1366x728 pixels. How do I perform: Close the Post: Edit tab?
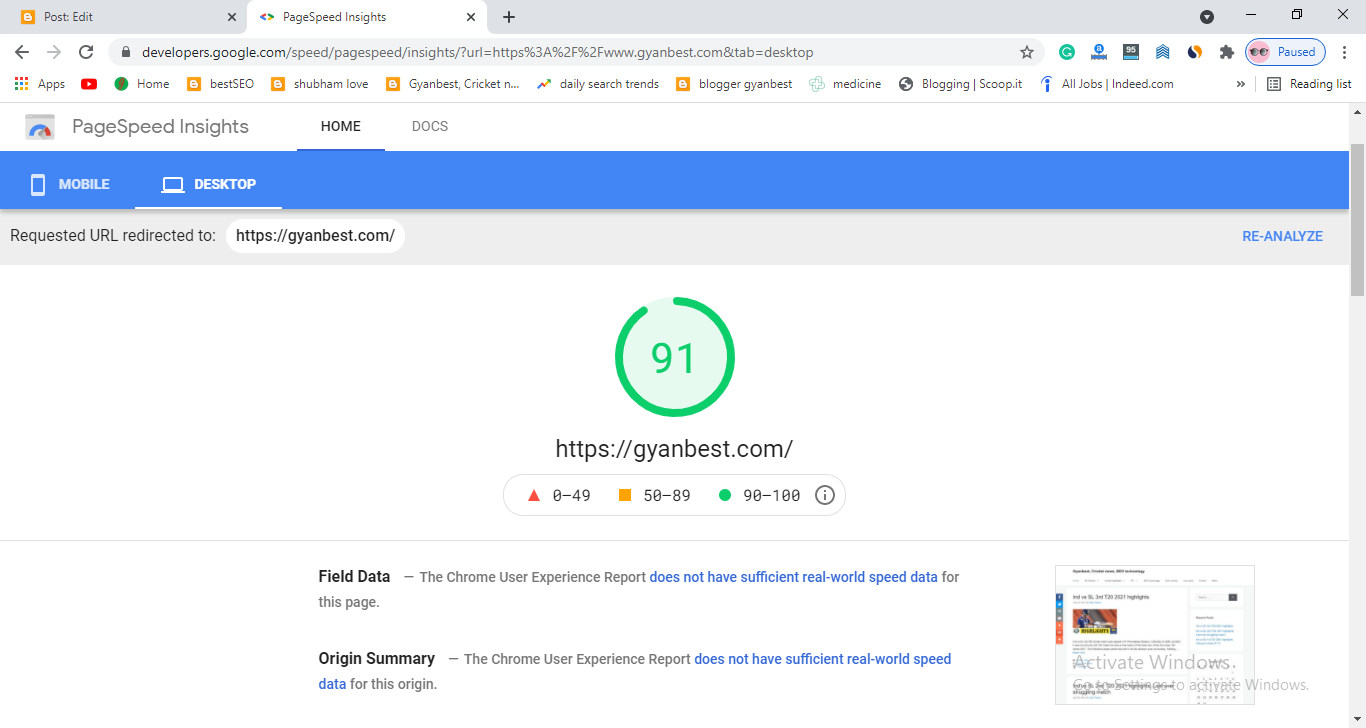coord(232,17)
